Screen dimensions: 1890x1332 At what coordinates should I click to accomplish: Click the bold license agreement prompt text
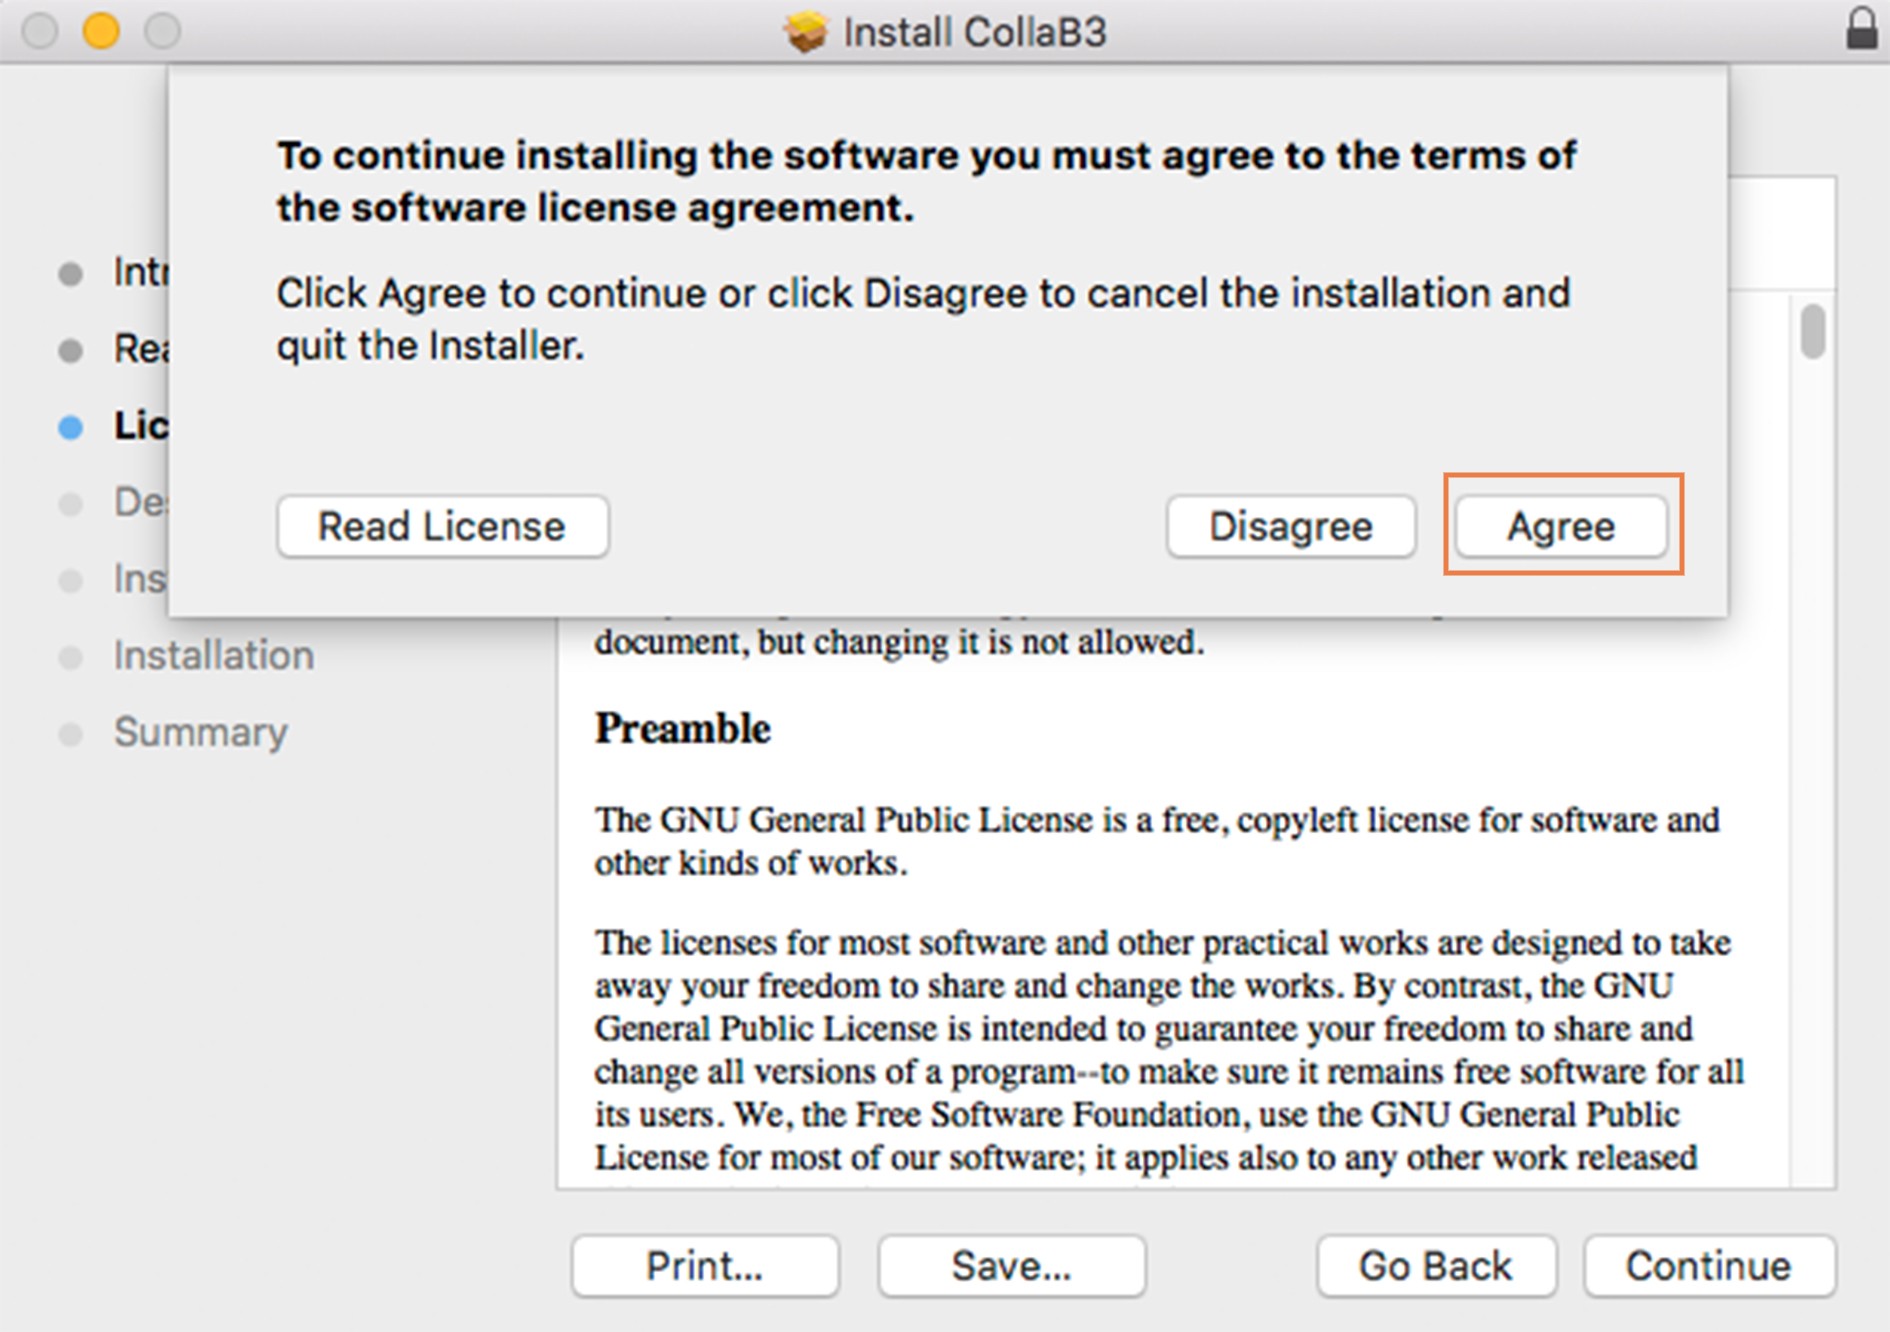click(x=925, y=181)
